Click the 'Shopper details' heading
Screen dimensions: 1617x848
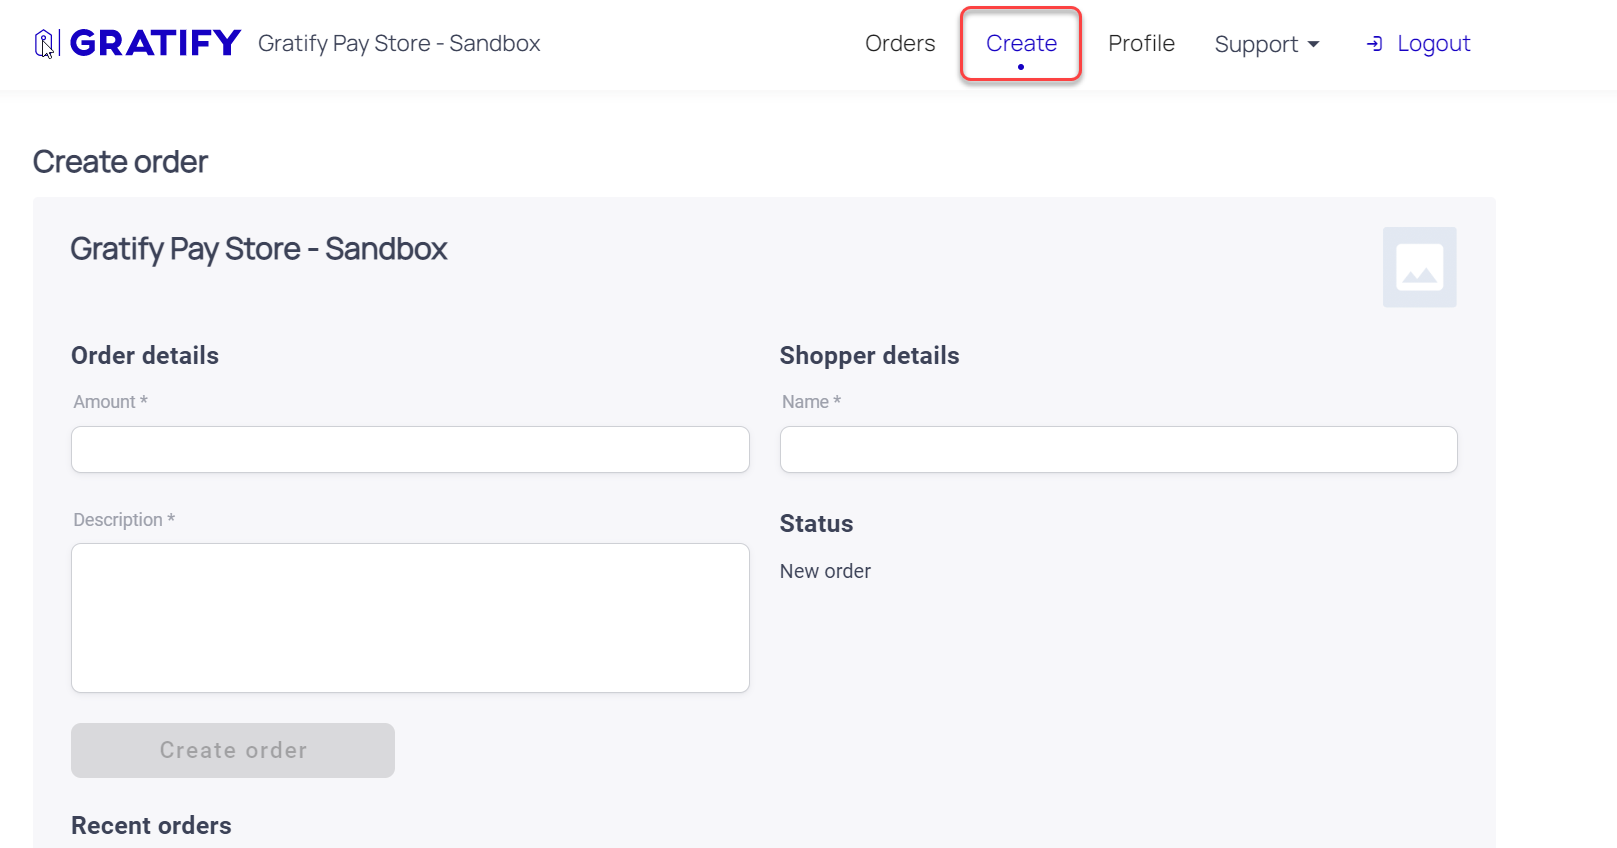pos(869,355)
